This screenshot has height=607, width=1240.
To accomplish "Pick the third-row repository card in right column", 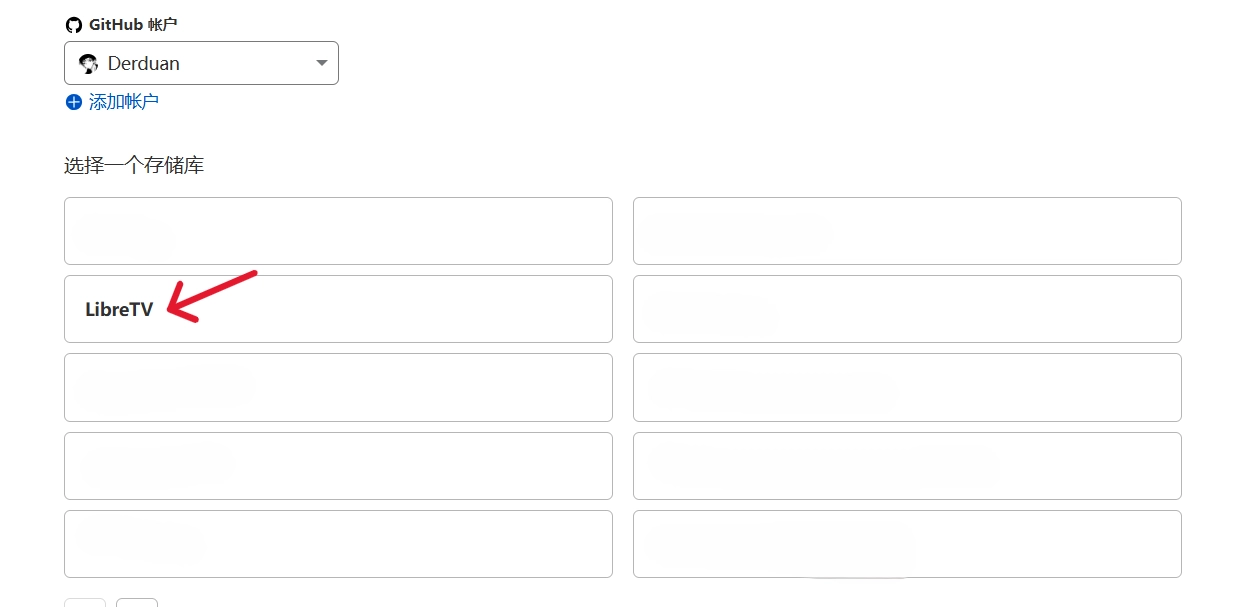I will point(907,387).
